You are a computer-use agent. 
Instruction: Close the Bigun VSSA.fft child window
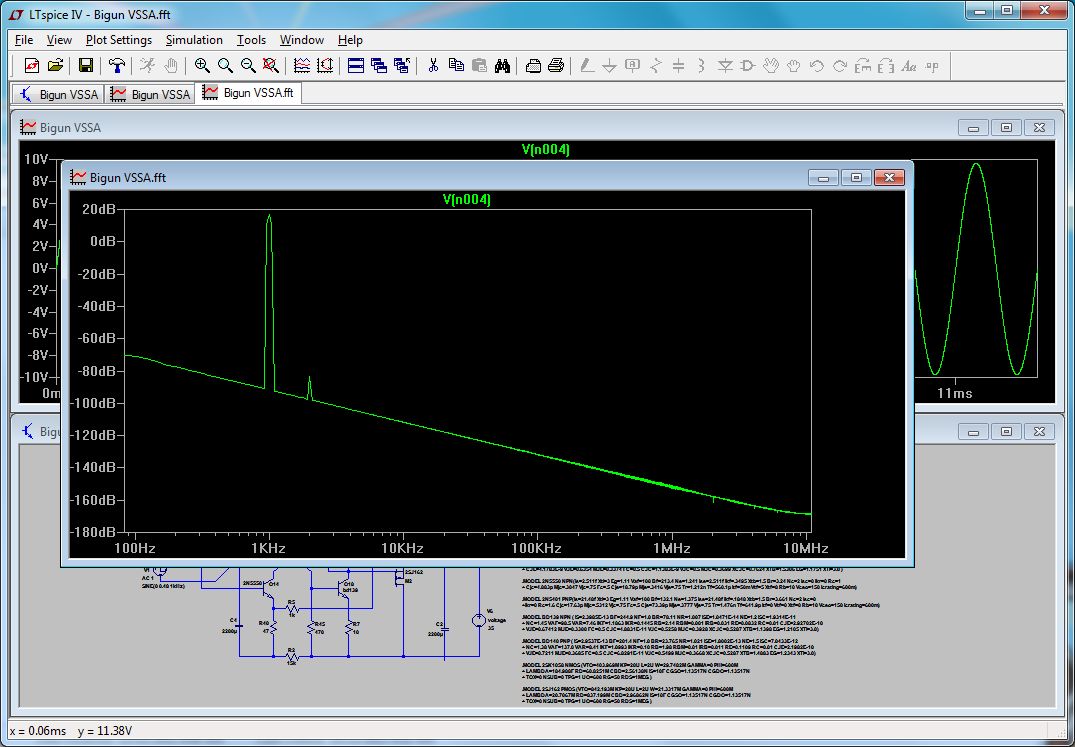(889, 177)
